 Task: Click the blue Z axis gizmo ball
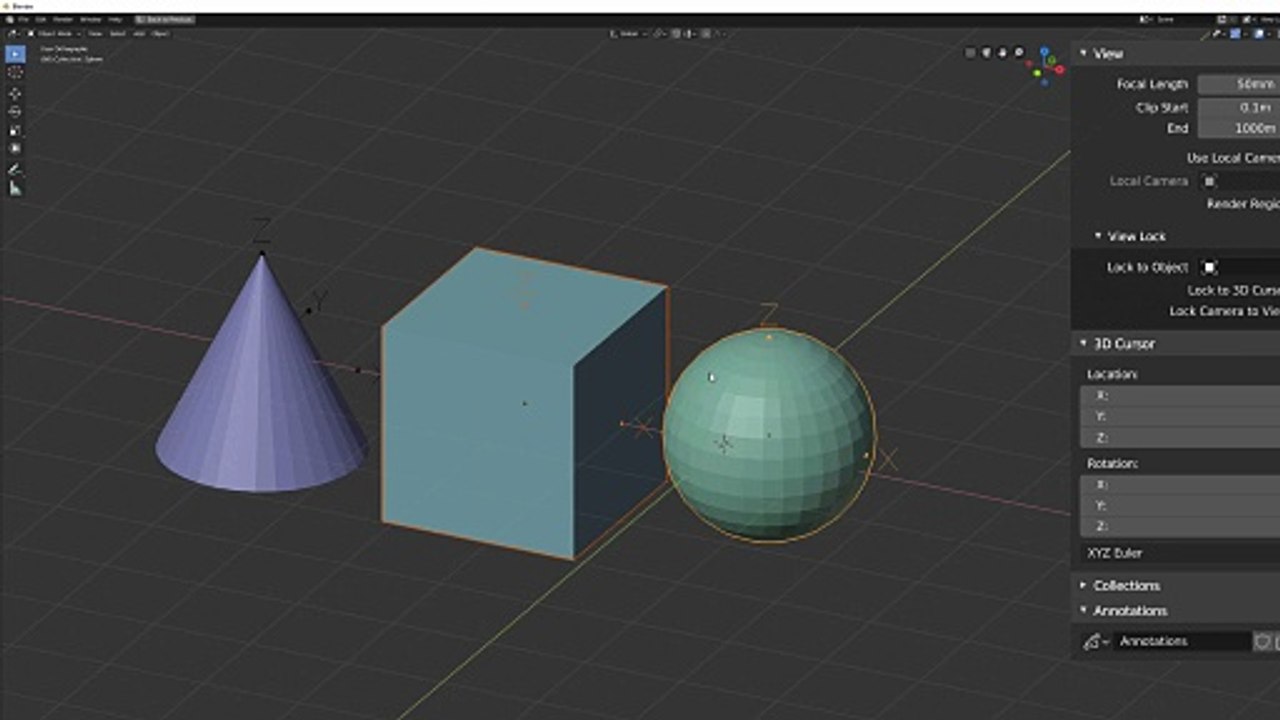[1046, 51]
